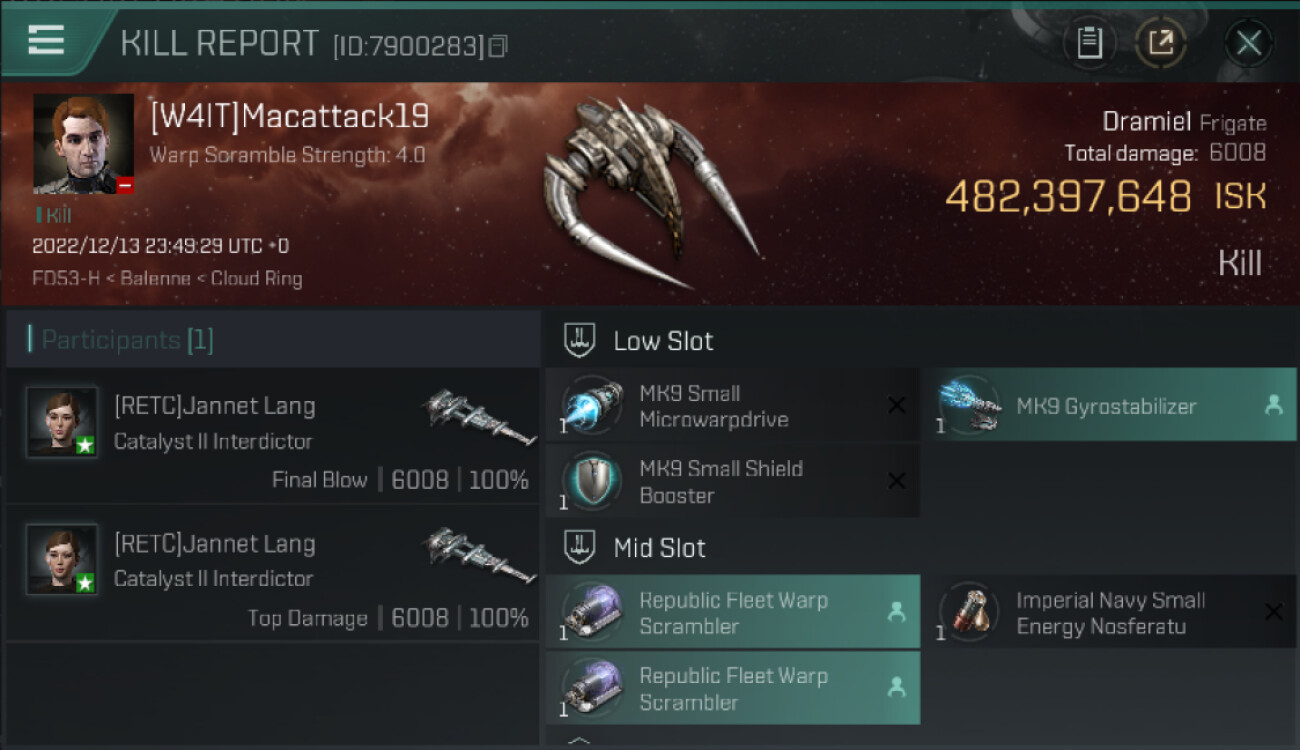
Task: Copy the kill report ID
Action: click(498, 46)
